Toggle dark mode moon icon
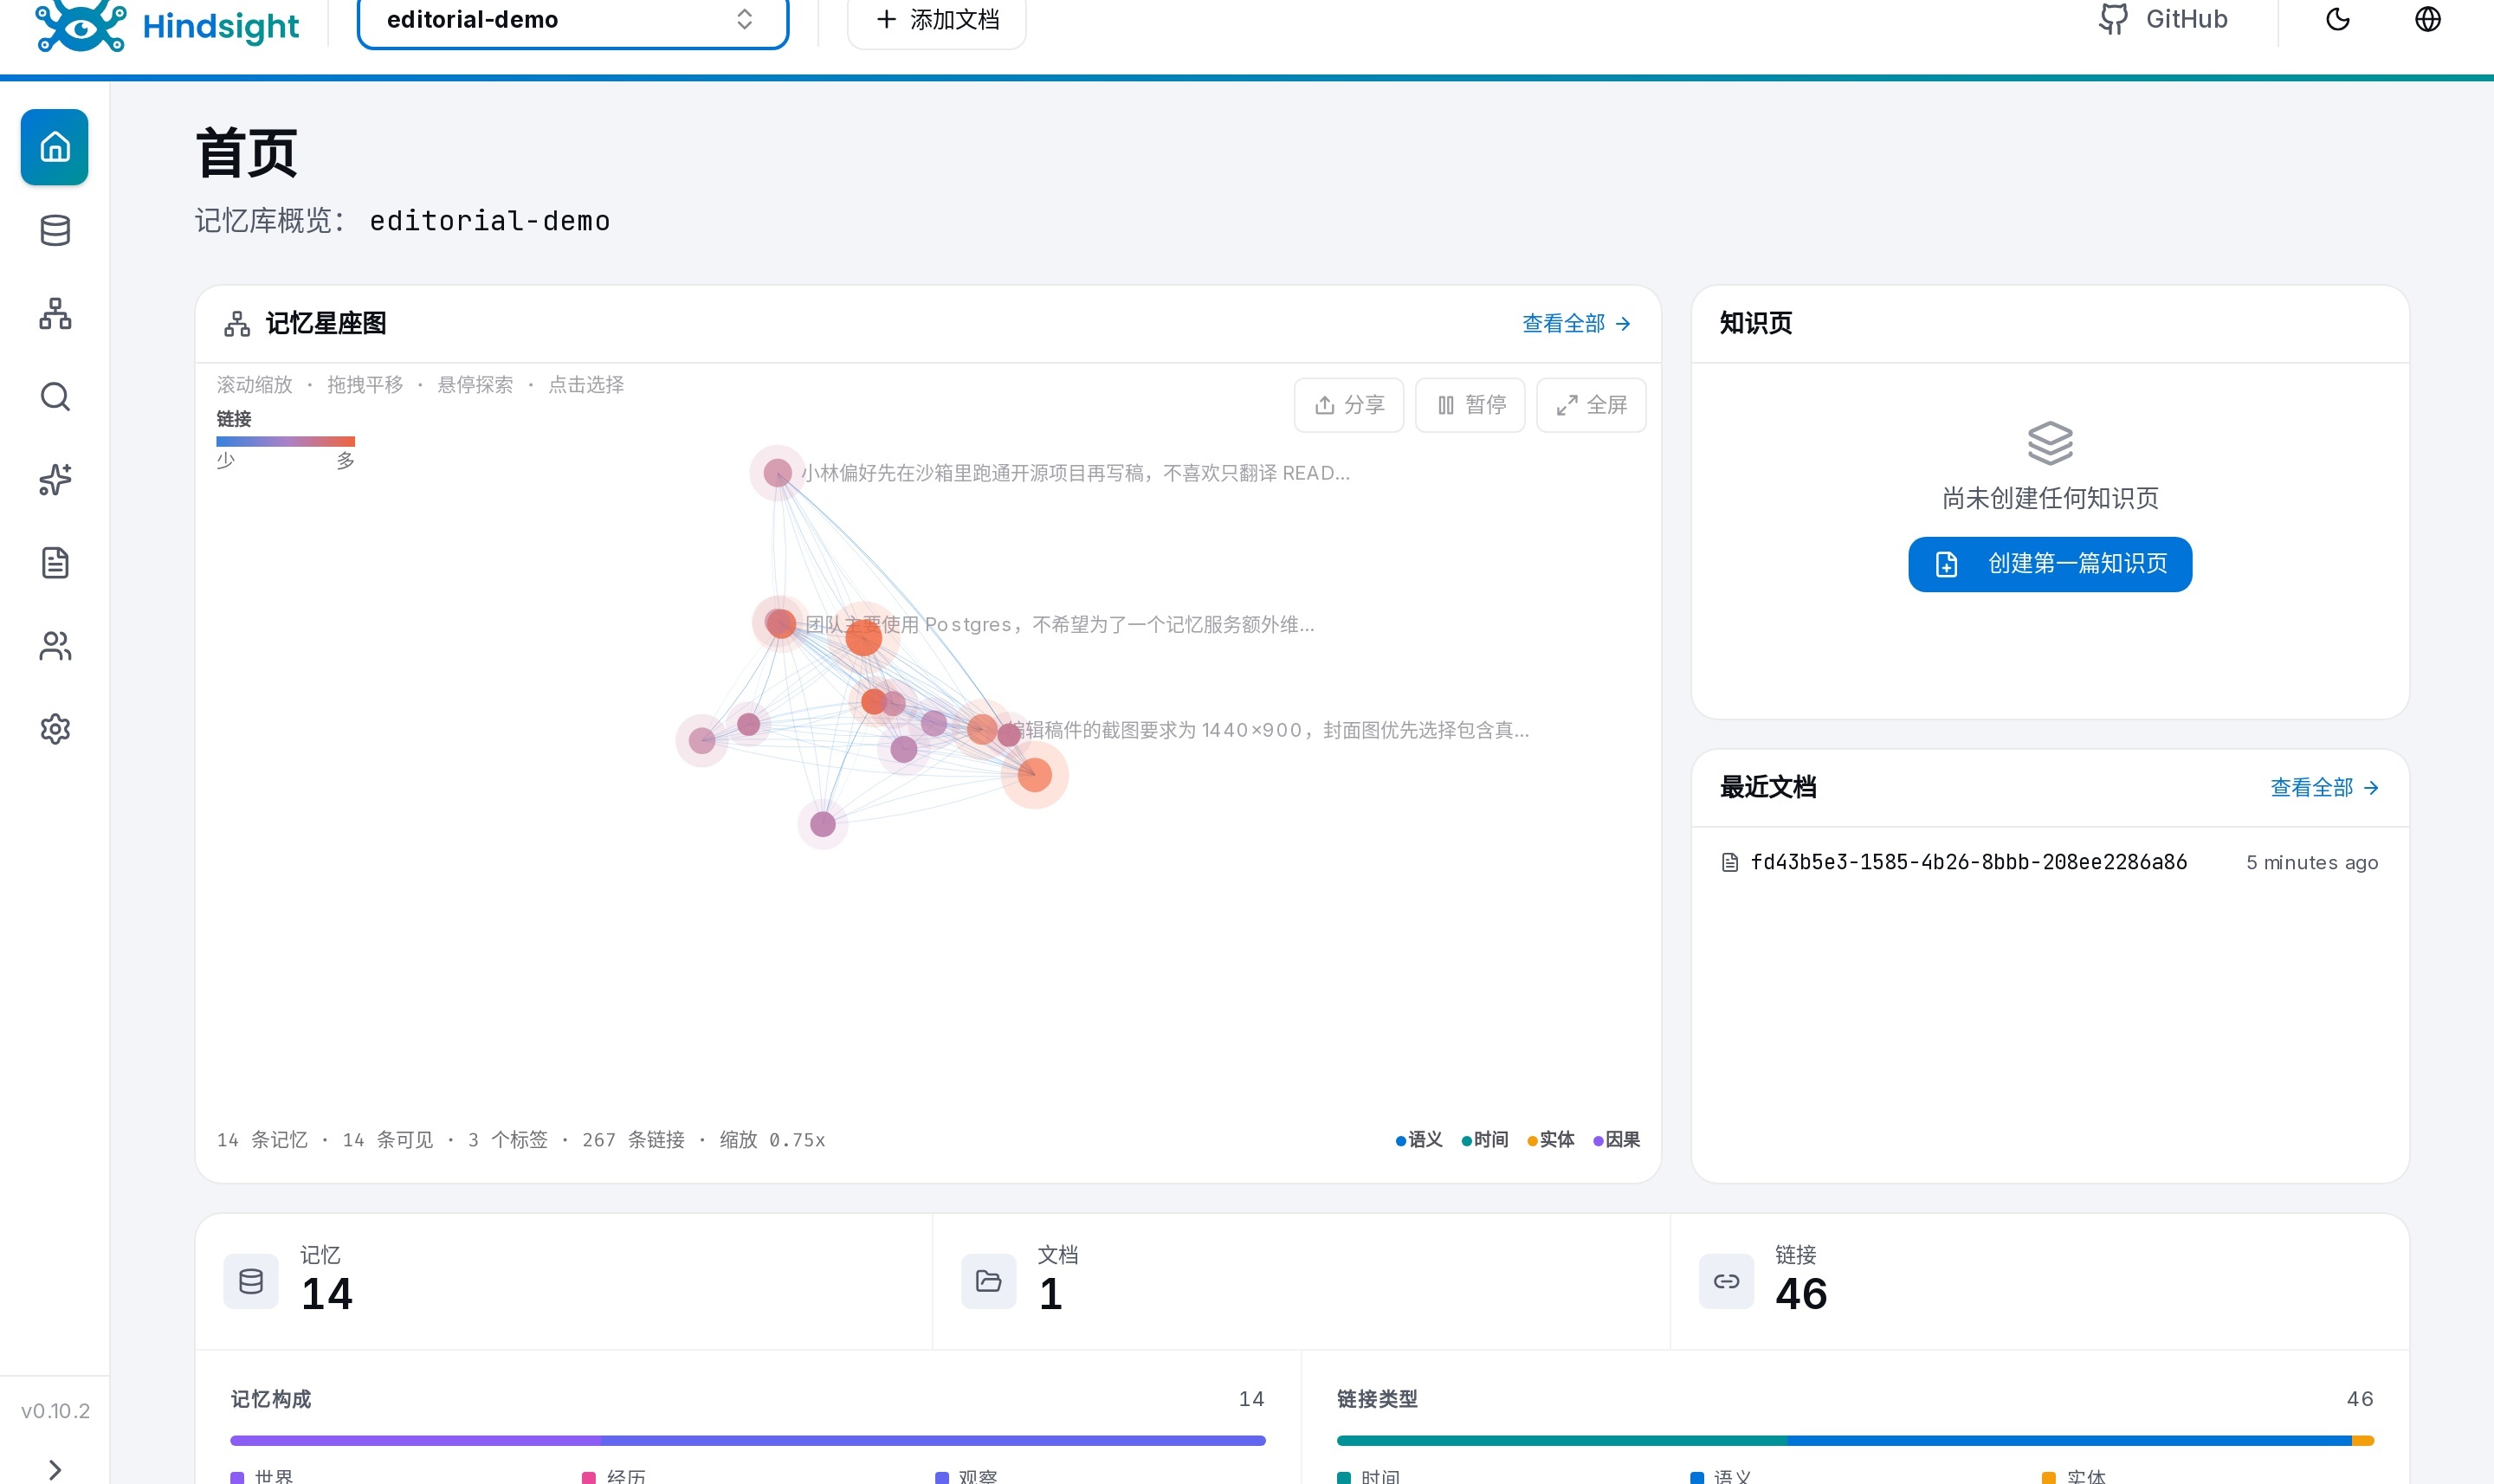The image size is (2494, 1484). click(2338, 20)
